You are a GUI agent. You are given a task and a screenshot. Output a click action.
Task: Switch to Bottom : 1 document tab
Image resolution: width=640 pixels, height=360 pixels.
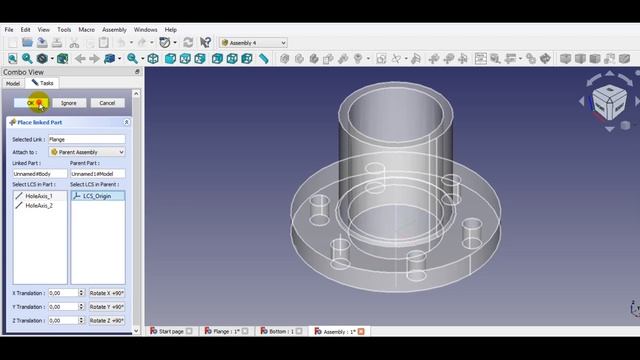click(281, 331)
